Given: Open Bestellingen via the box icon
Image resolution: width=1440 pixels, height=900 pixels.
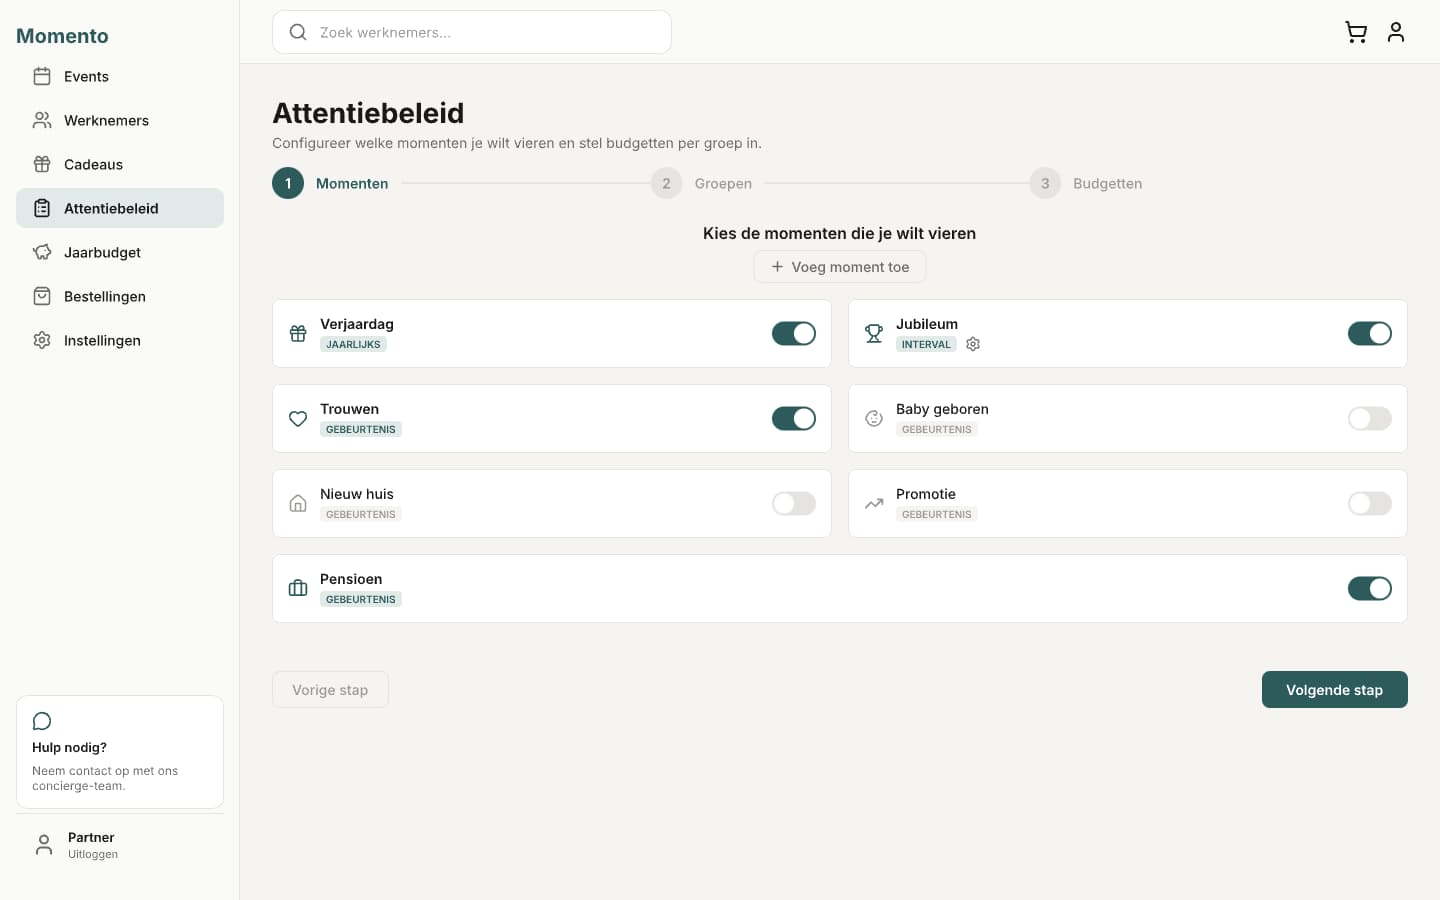Looking at the screenshot, I should point(42,296).
